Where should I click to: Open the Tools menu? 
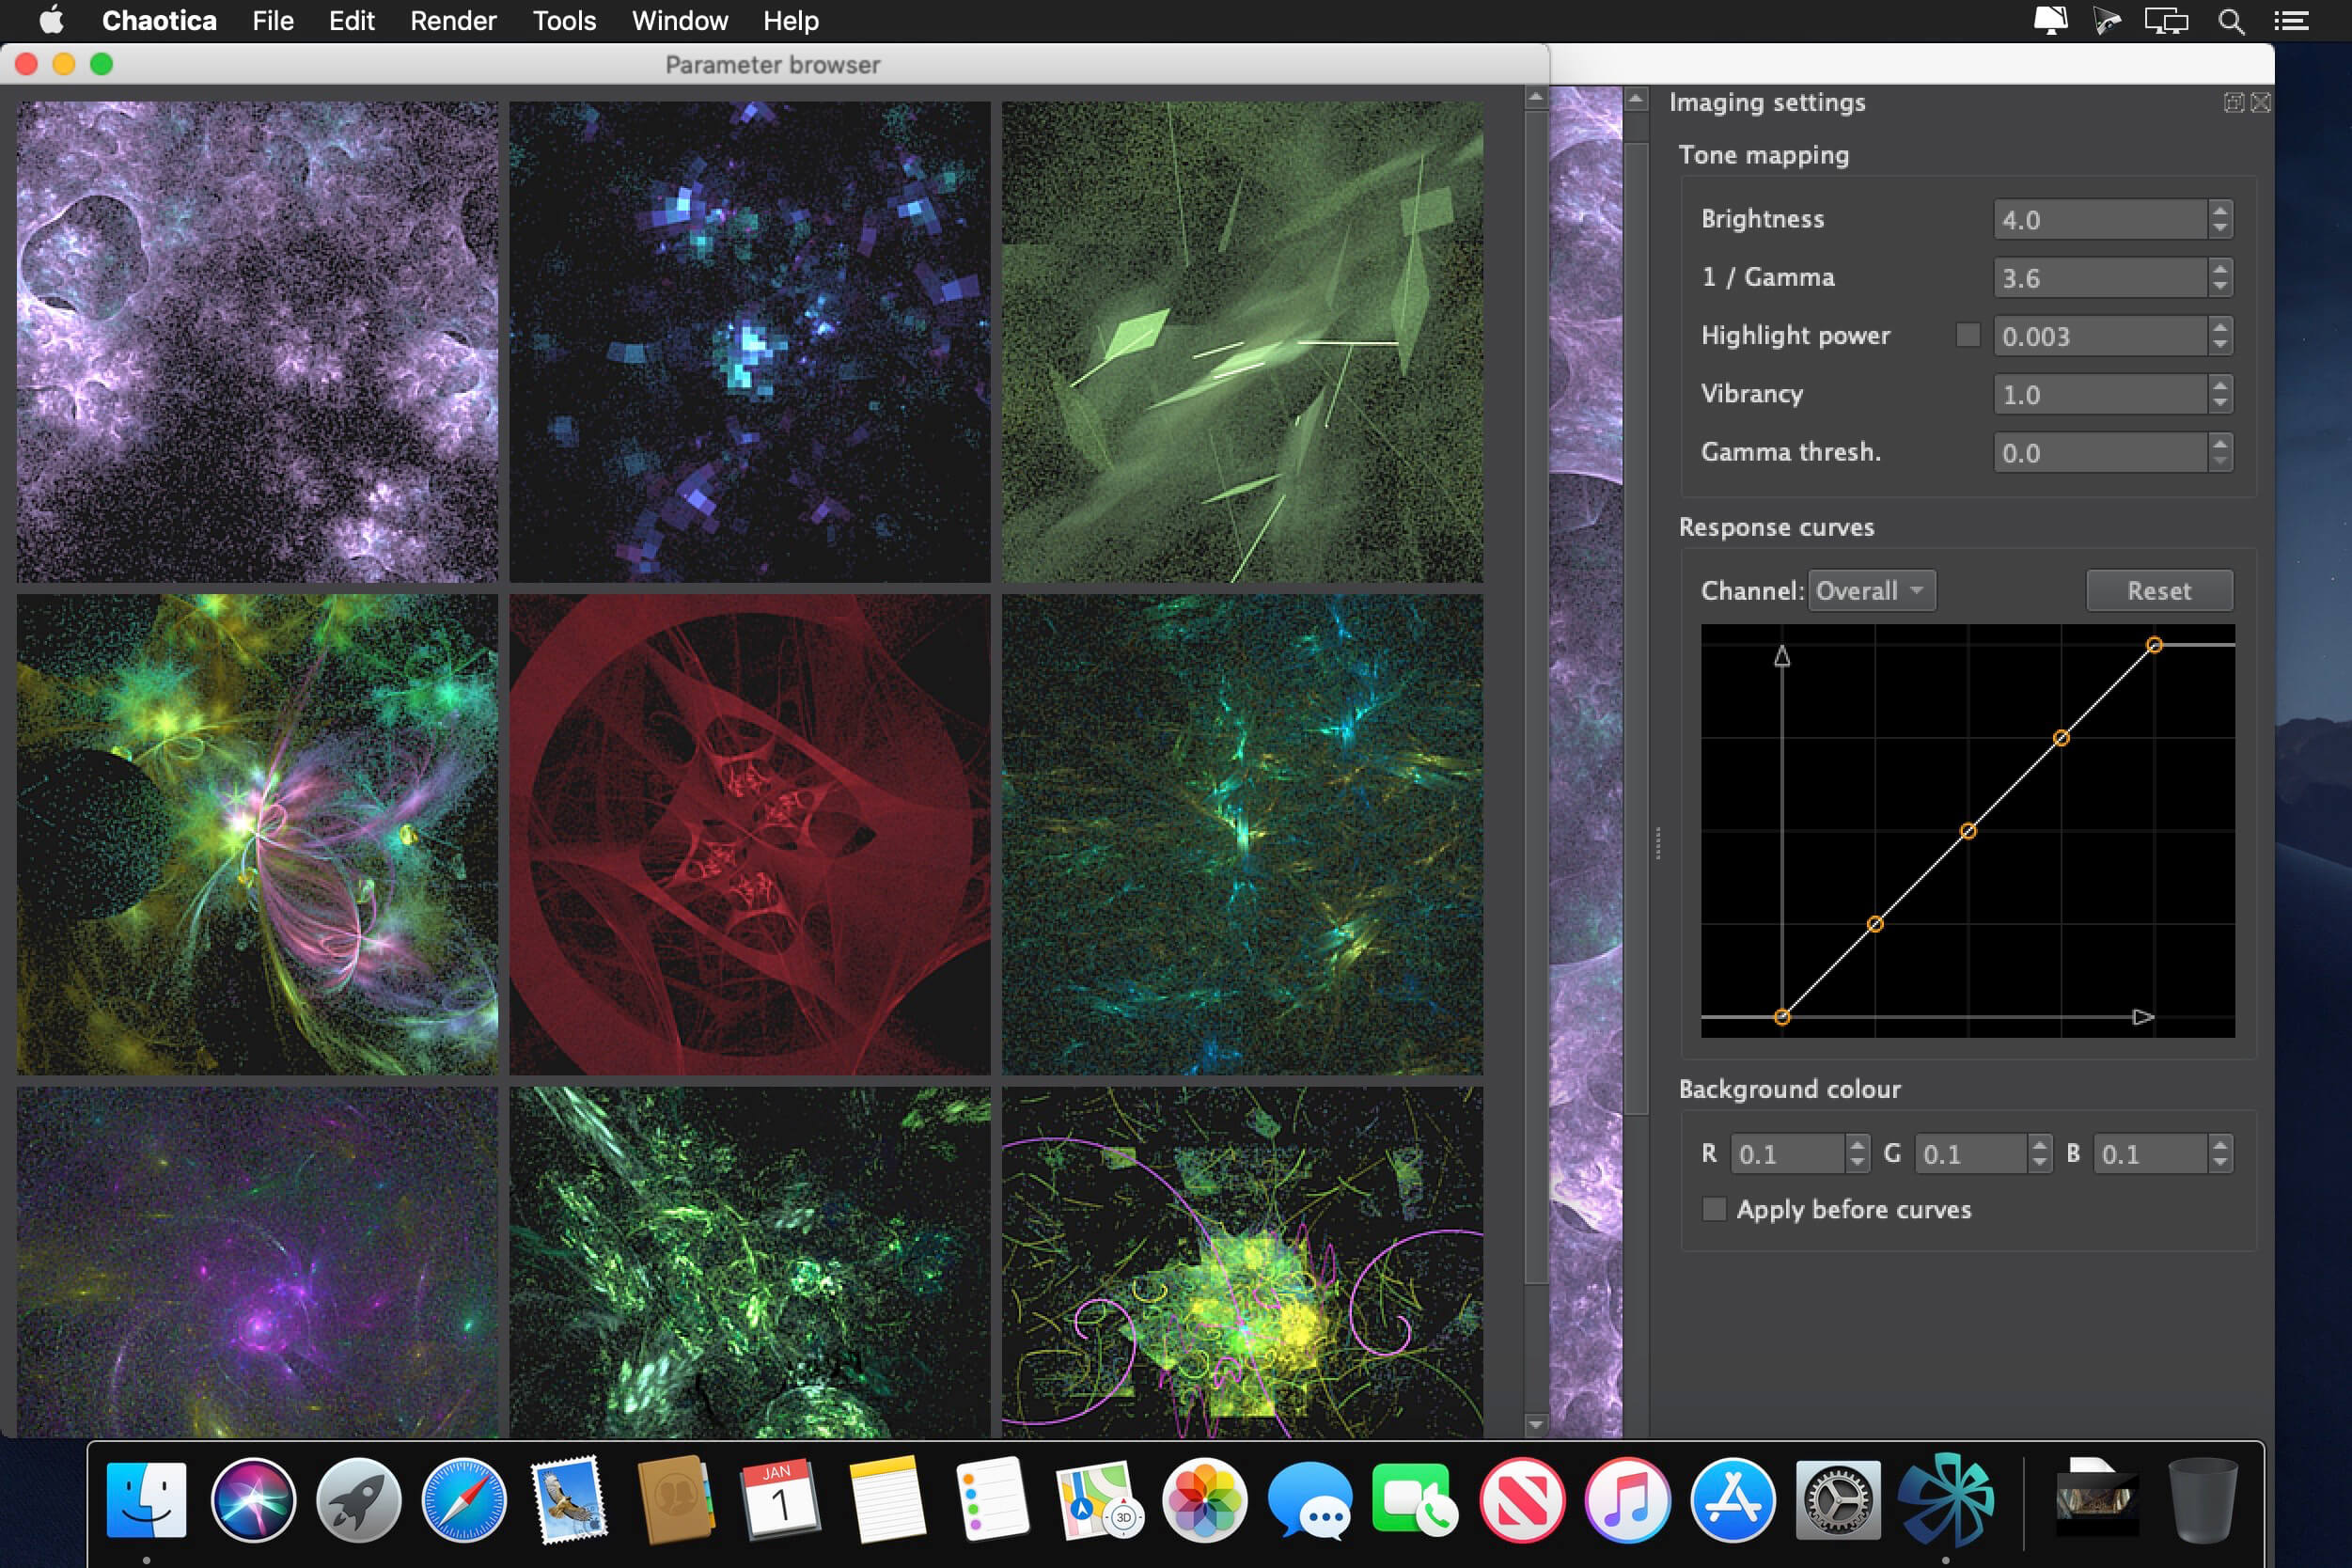click(x=564, y=21)
